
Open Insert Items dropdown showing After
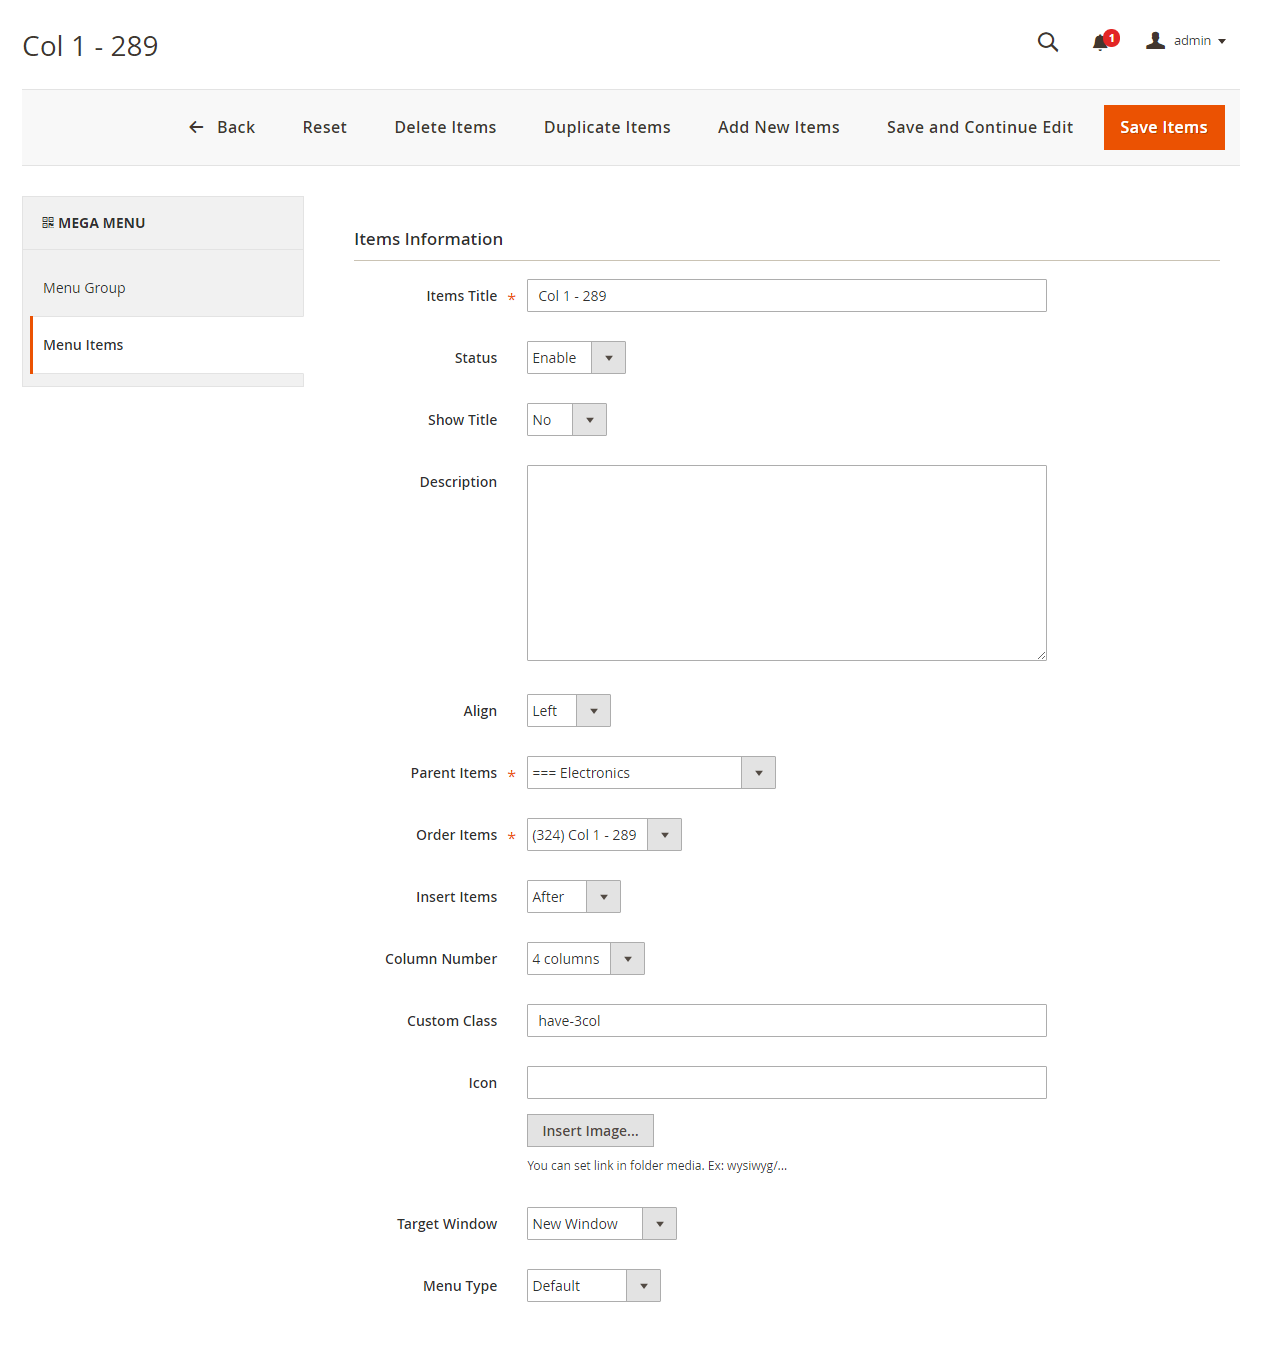tap(574, 897)
